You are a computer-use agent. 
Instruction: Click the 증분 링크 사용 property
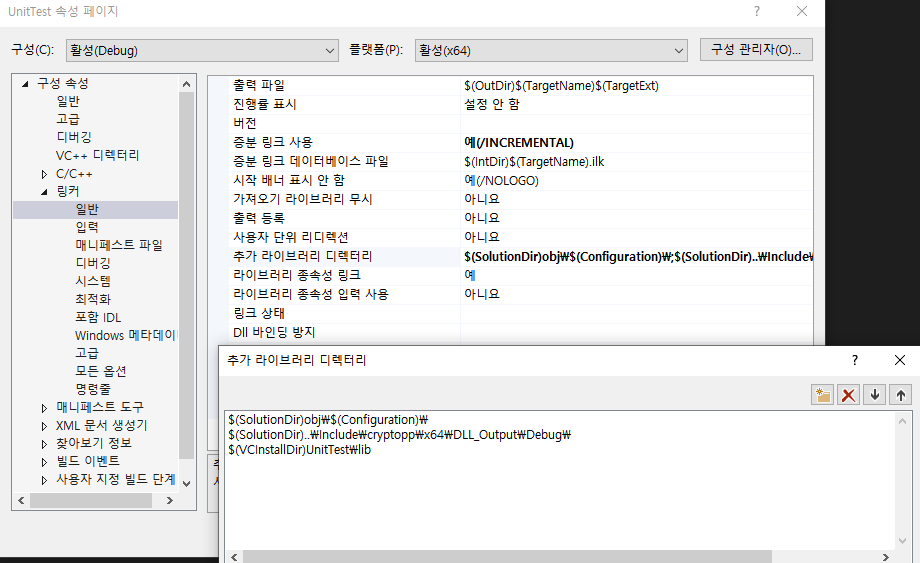(x=273, y=143)
